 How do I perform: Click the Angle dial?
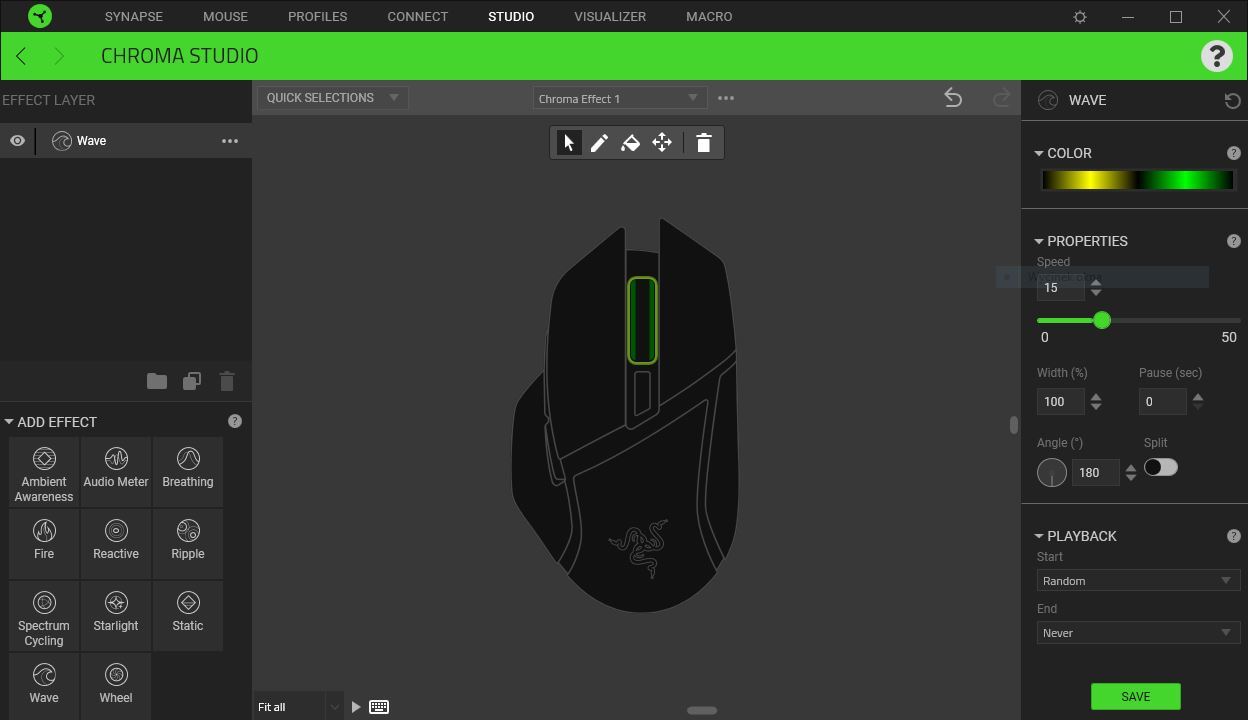[1052, 473]
